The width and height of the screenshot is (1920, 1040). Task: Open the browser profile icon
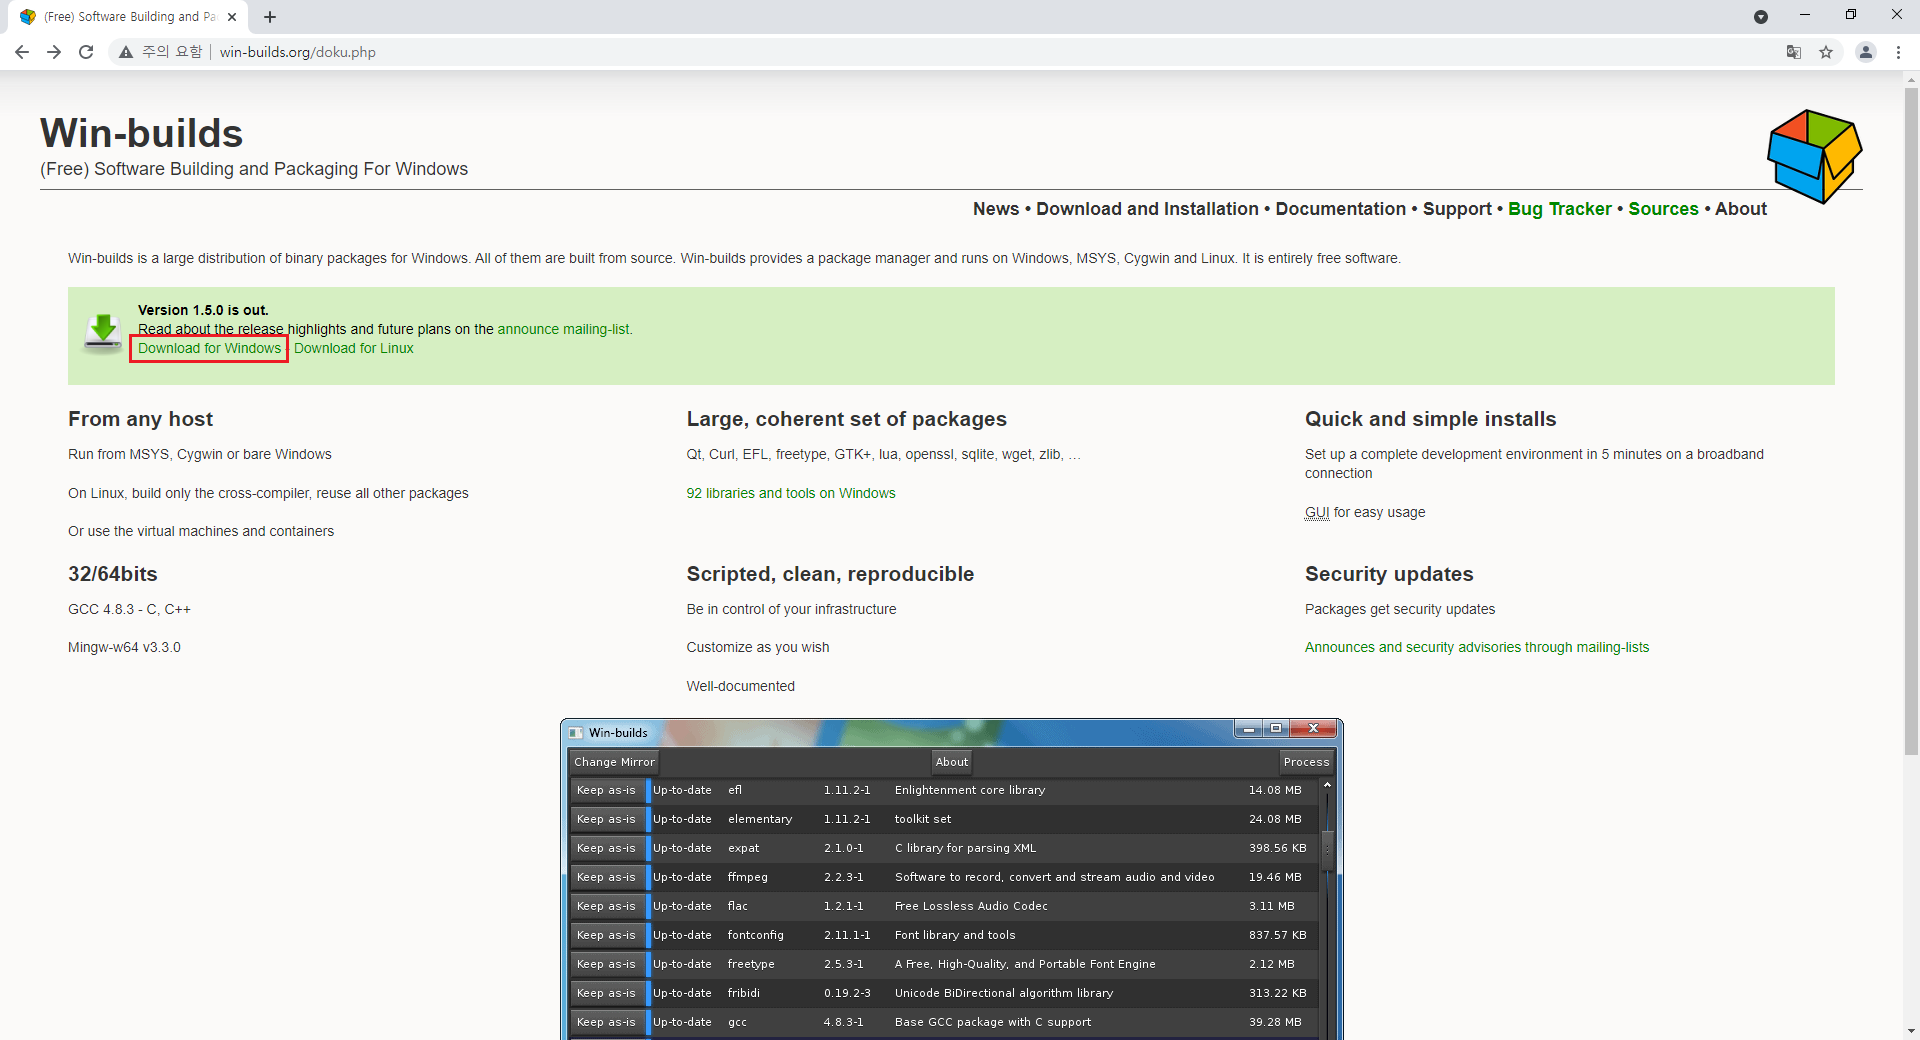1866,52
